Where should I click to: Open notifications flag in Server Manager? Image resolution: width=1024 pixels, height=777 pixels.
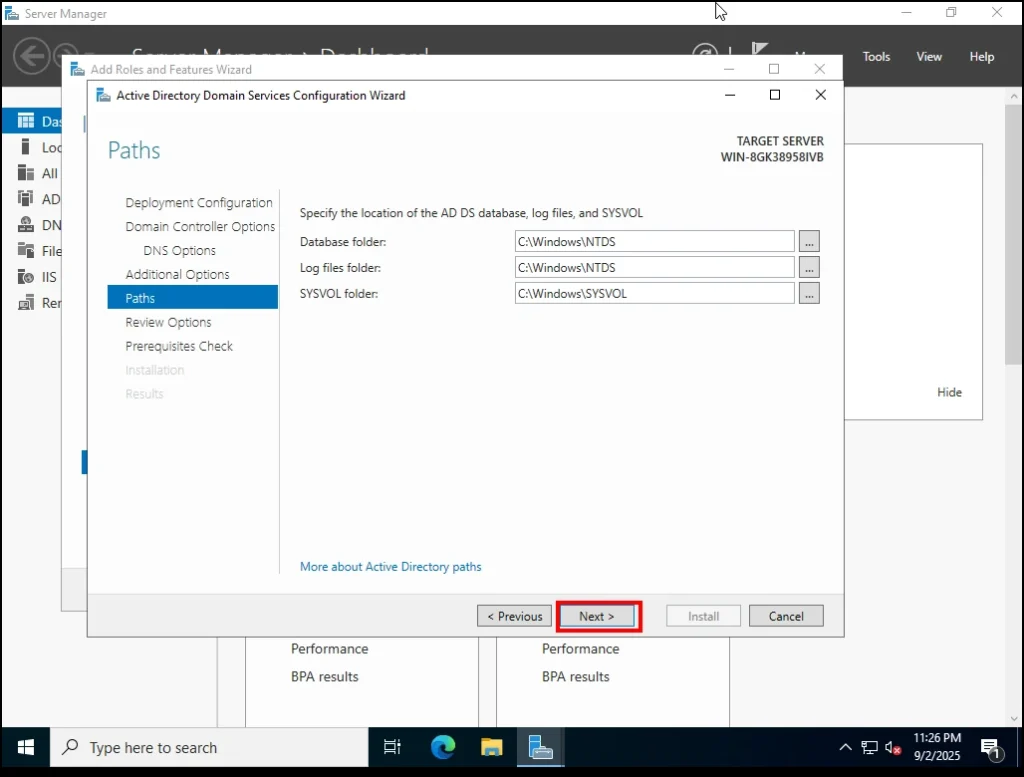(x=759, y=49)
